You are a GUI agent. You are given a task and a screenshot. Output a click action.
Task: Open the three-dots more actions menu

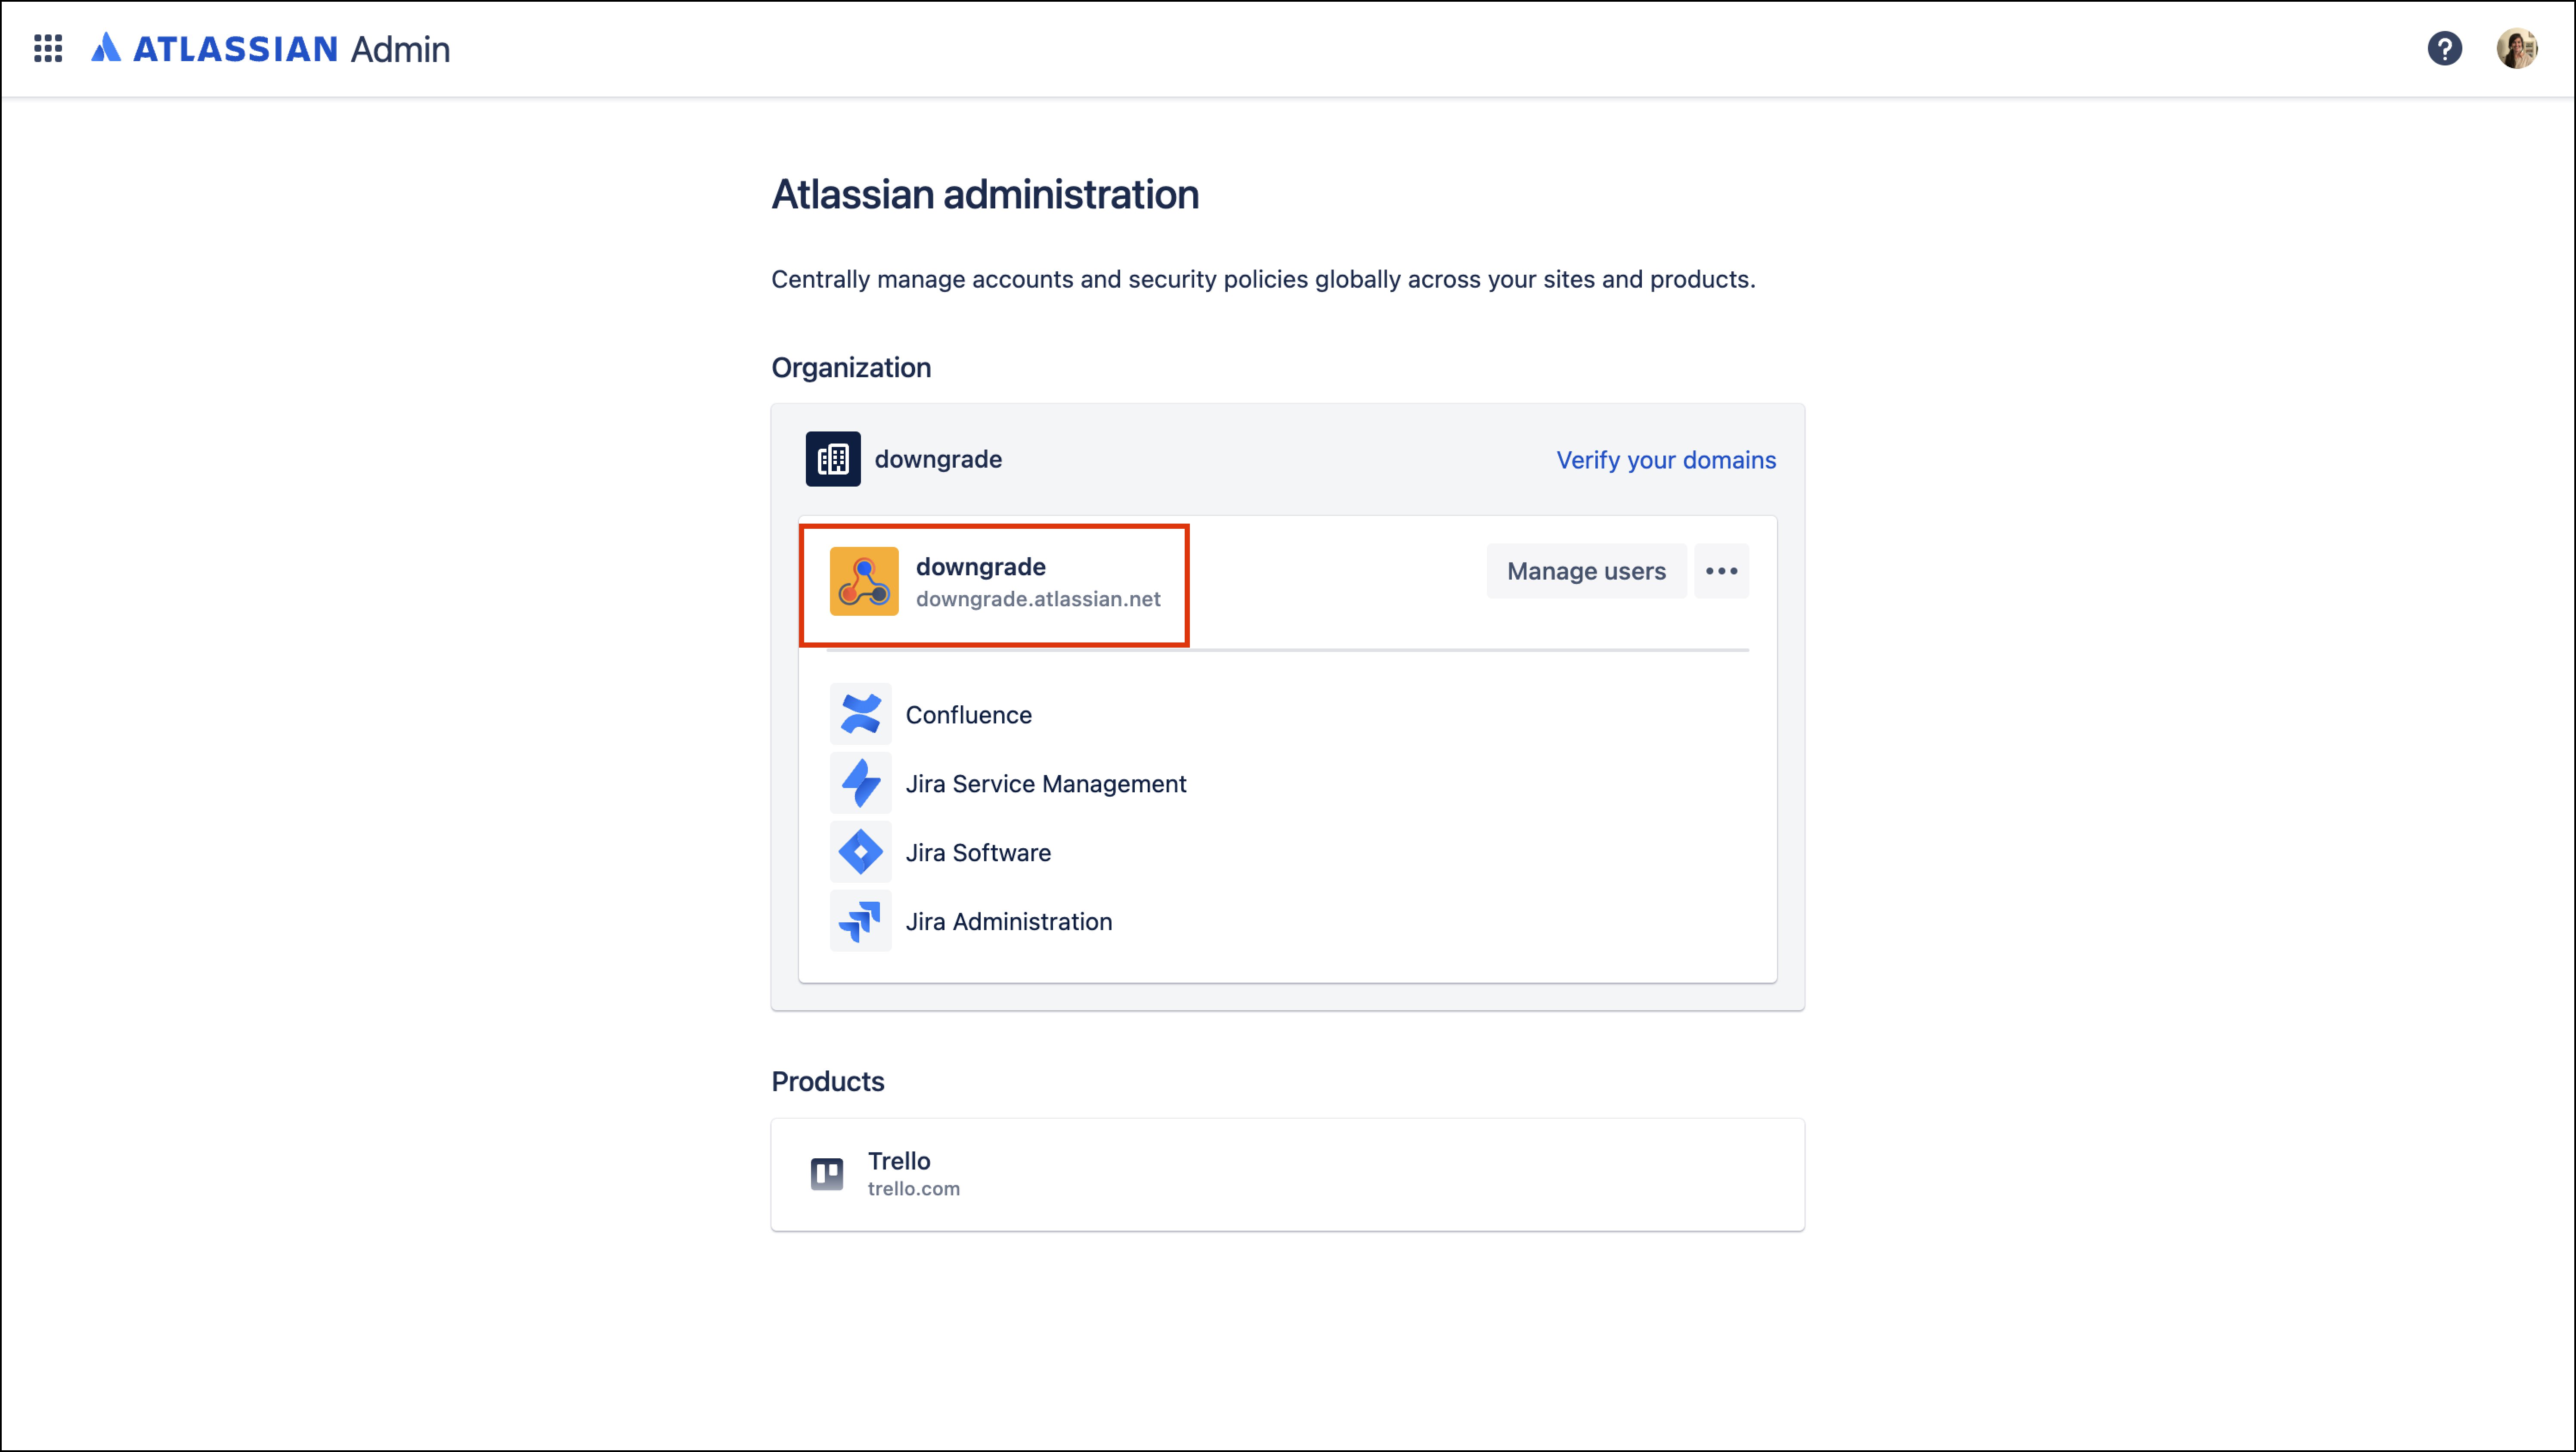click(1721, 571)
